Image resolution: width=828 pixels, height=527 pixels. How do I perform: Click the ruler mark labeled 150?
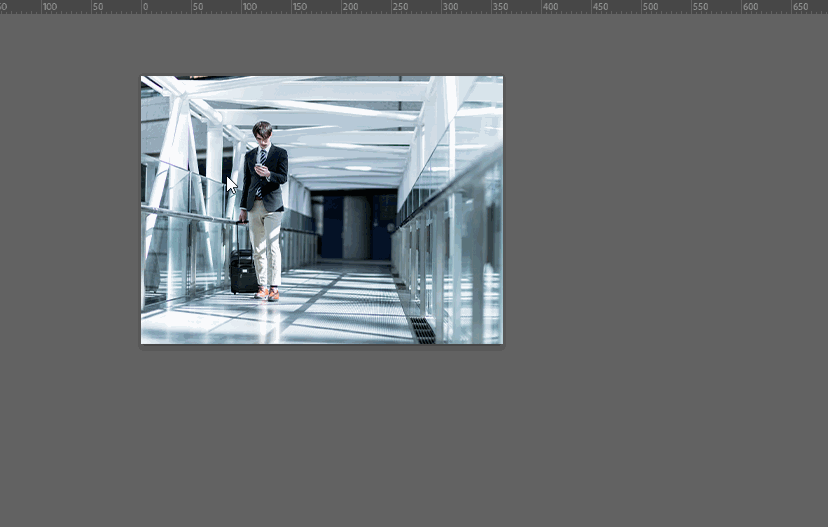pyautogui.click(x=299, y=7)
